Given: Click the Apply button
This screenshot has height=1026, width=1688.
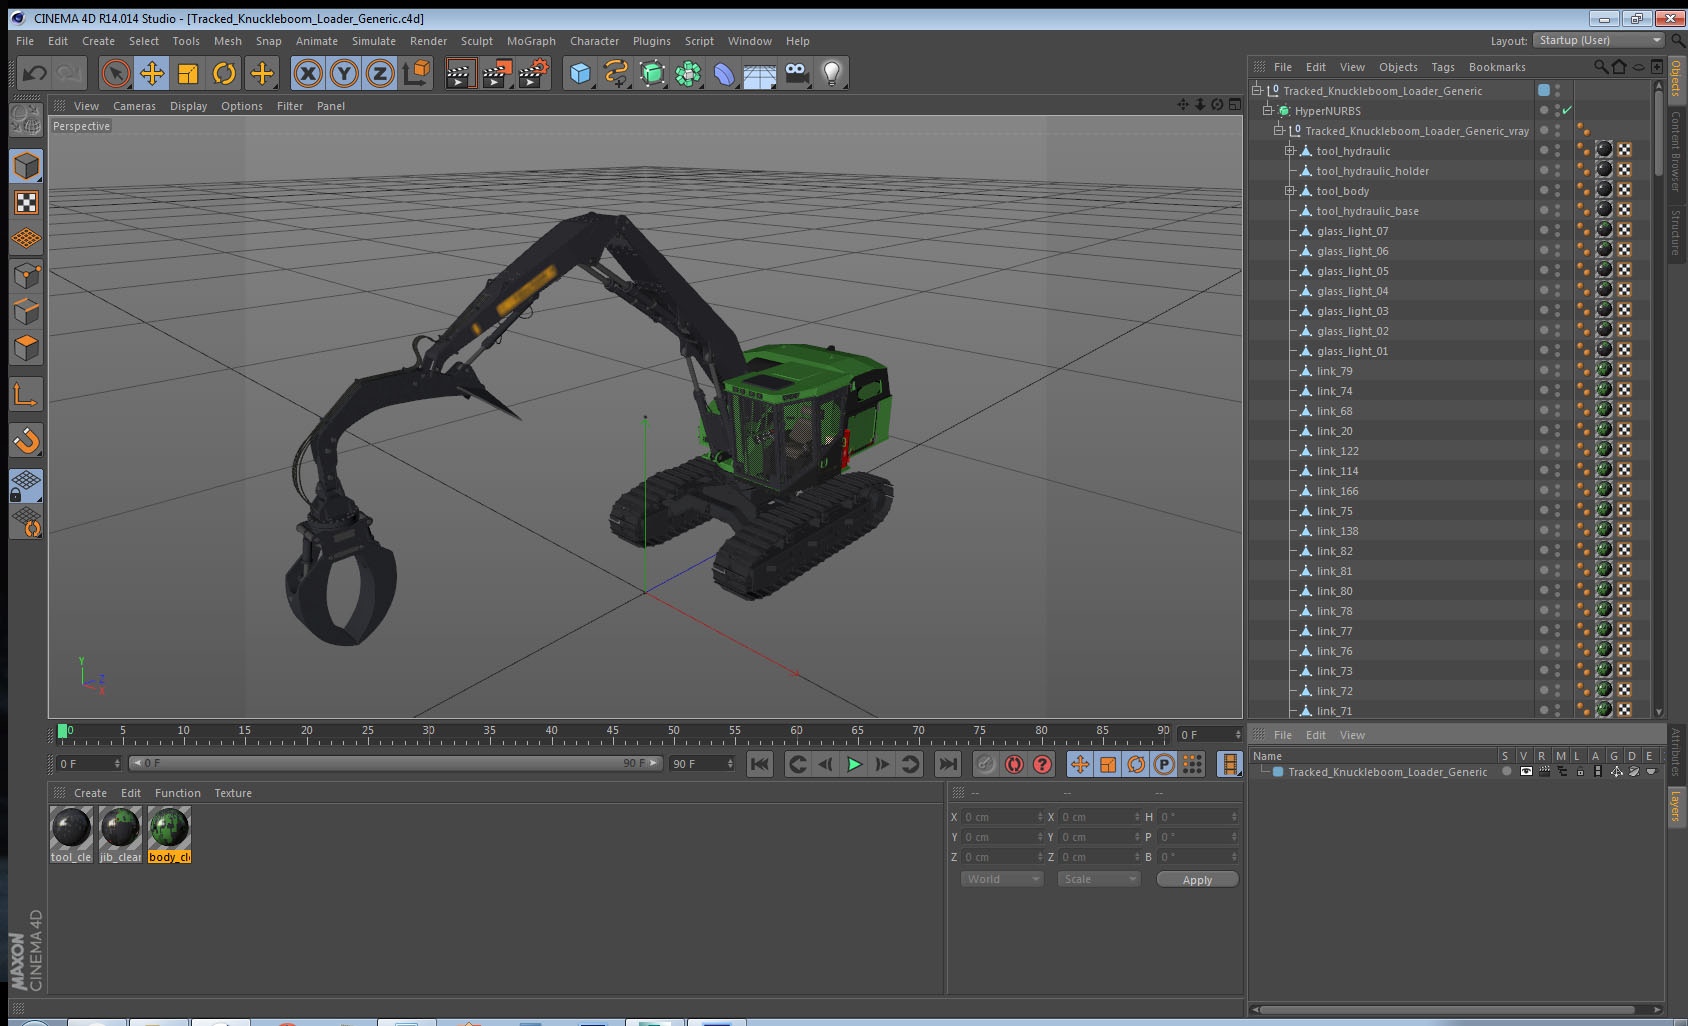Looking at the screenshot, I should (x=1197, y=880).
